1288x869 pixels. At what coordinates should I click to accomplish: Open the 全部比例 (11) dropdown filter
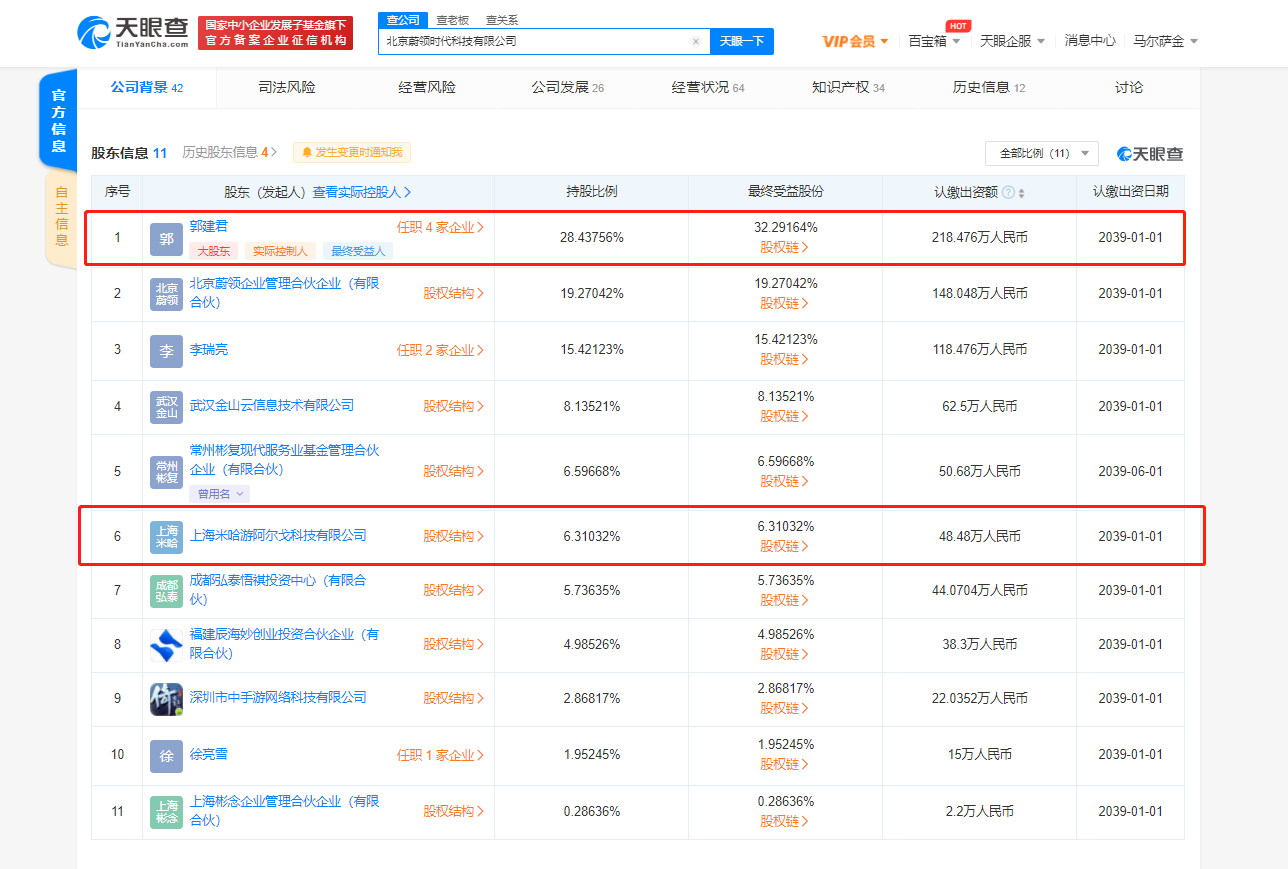tap(1042, 153)
